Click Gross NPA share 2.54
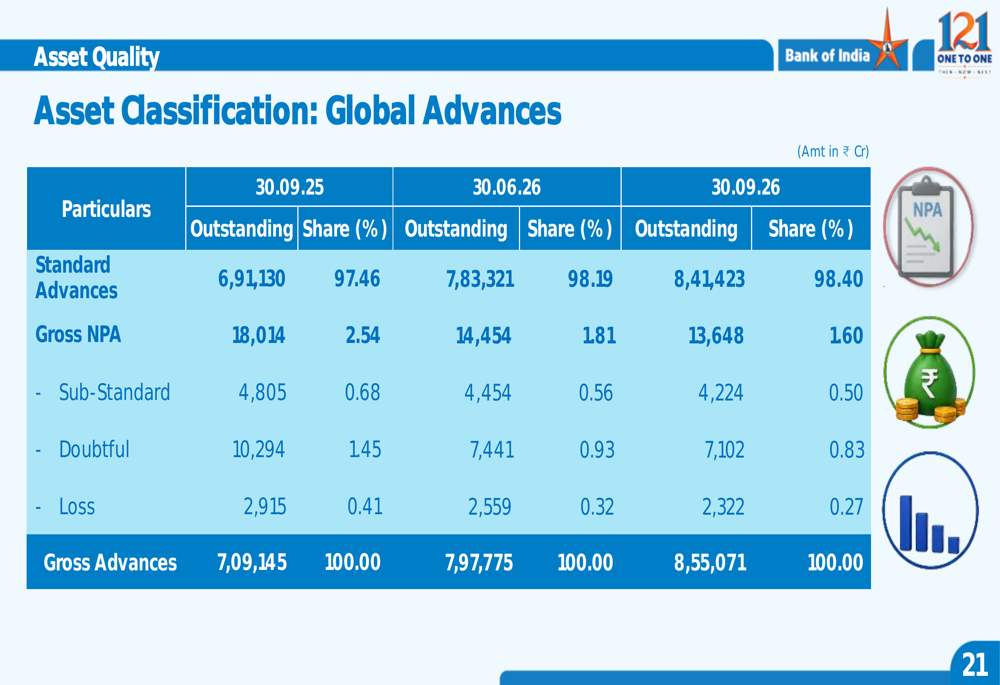Image resolution: width=1000 pixels, height=685 pixels. pos(363,336)
